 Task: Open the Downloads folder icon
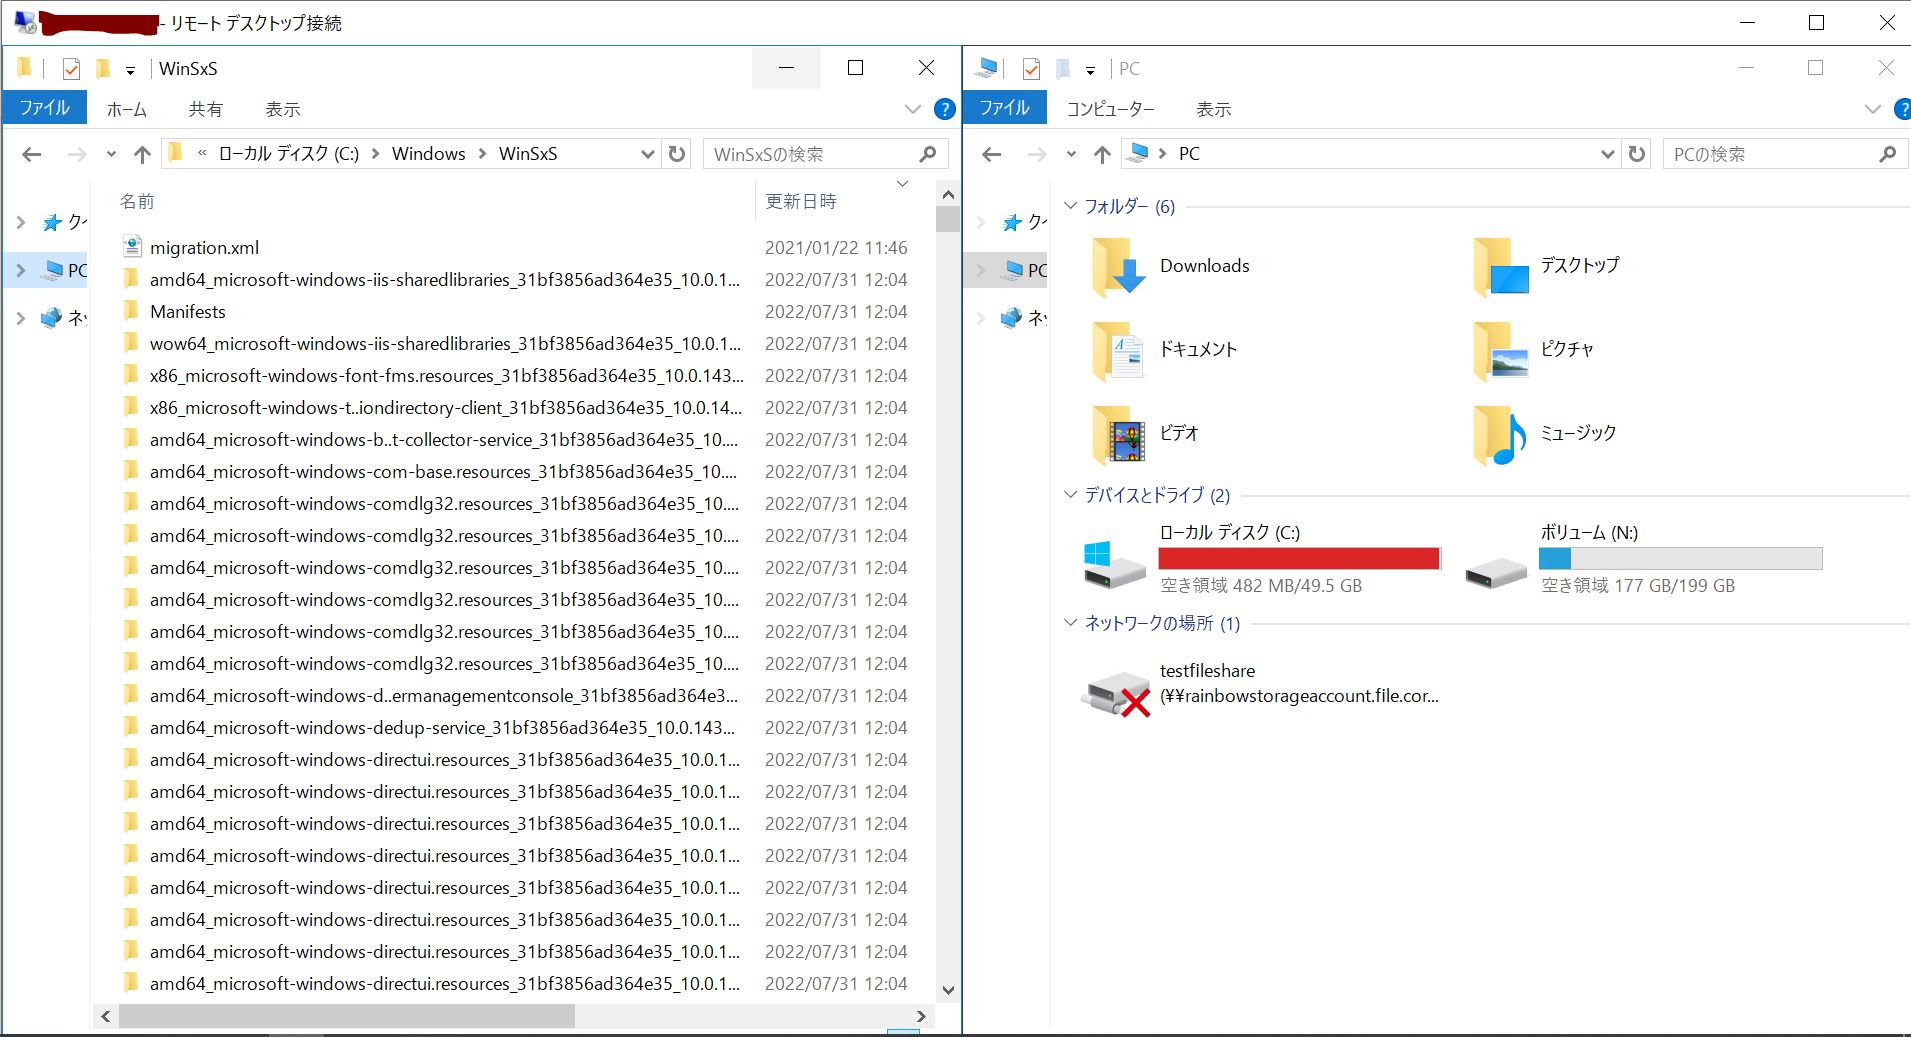click(1118, 267)
